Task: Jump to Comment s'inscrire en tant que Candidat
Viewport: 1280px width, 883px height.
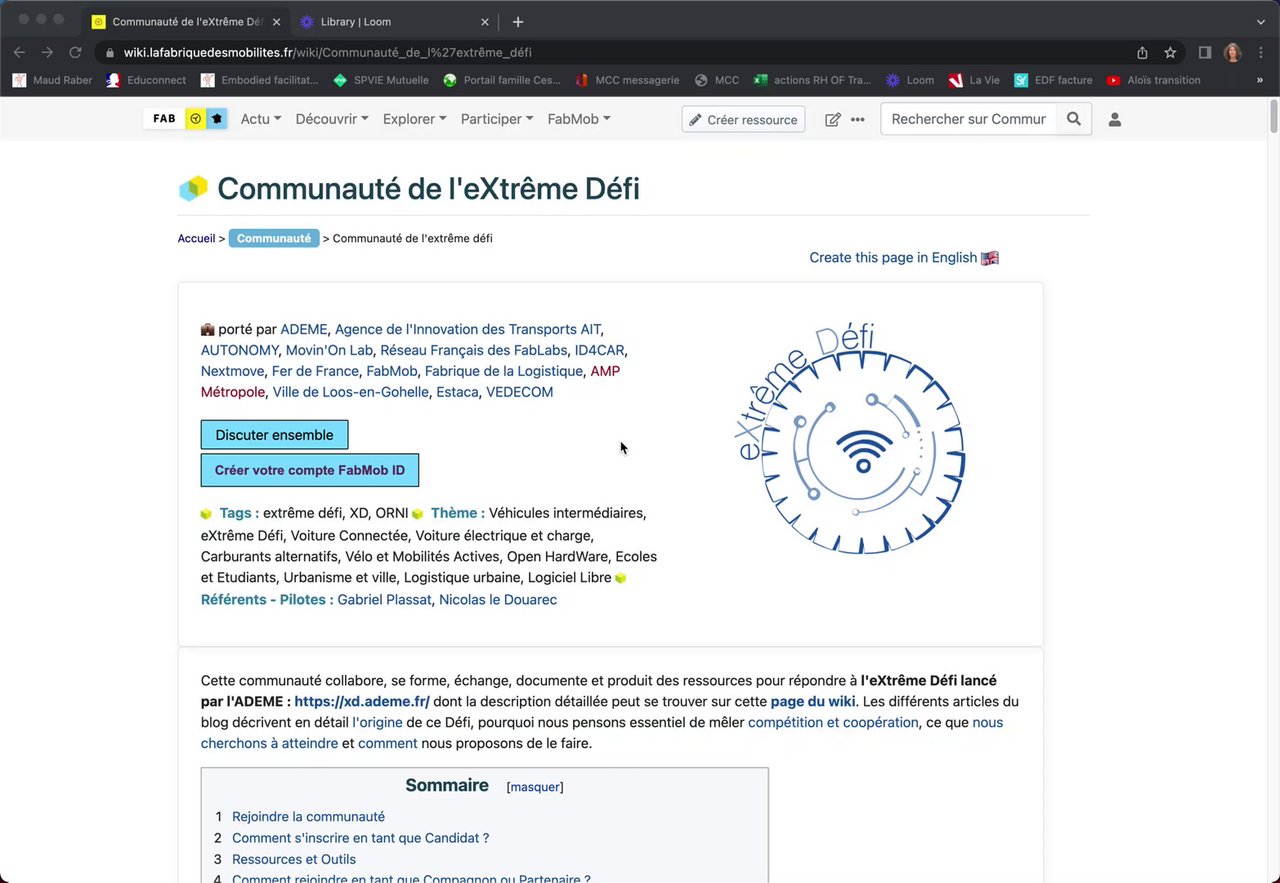Action: [360, 838]
